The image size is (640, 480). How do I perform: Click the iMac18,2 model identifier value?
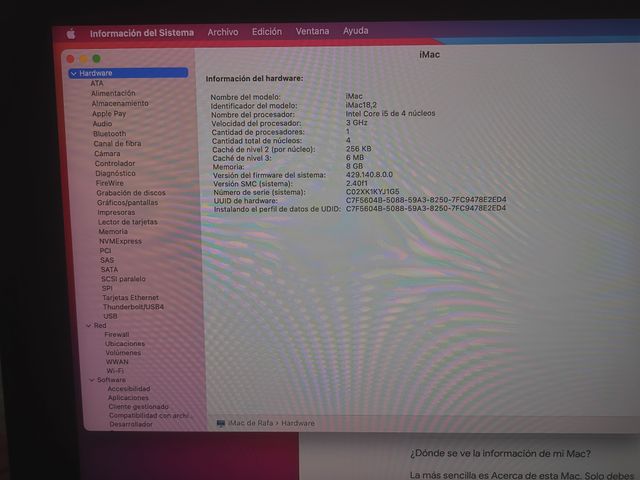pos(361,105)
